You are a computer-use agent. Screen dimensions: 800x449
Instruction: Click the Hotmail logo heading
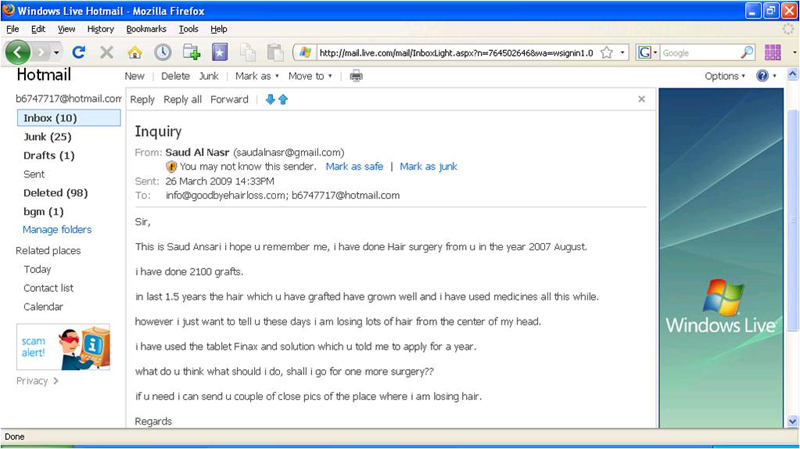point(44,75)
